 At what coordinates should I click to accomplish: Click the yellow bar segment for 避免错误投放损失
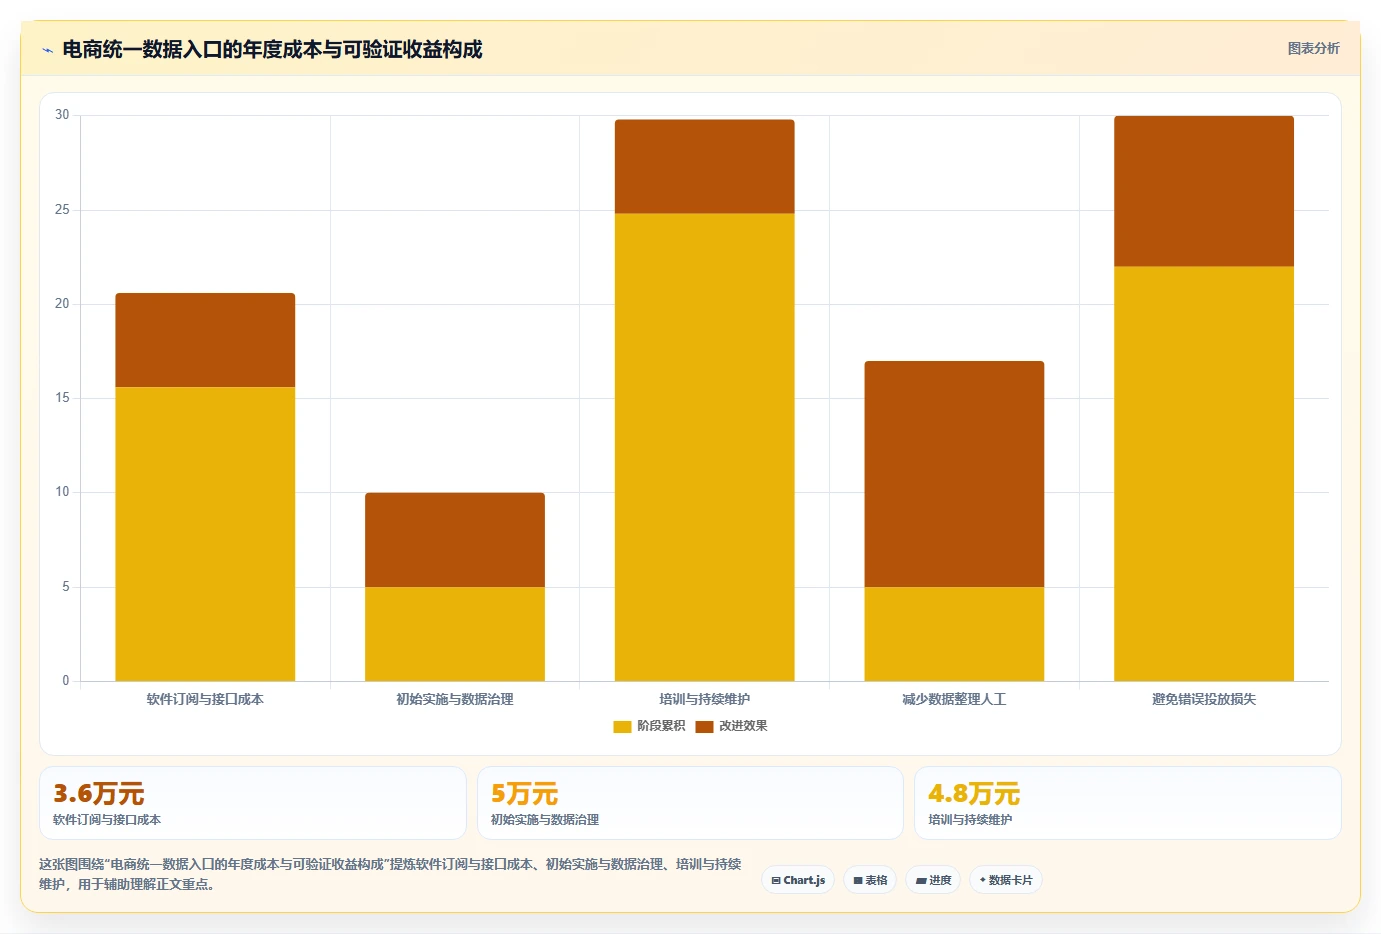click(x=1204, y=474)
